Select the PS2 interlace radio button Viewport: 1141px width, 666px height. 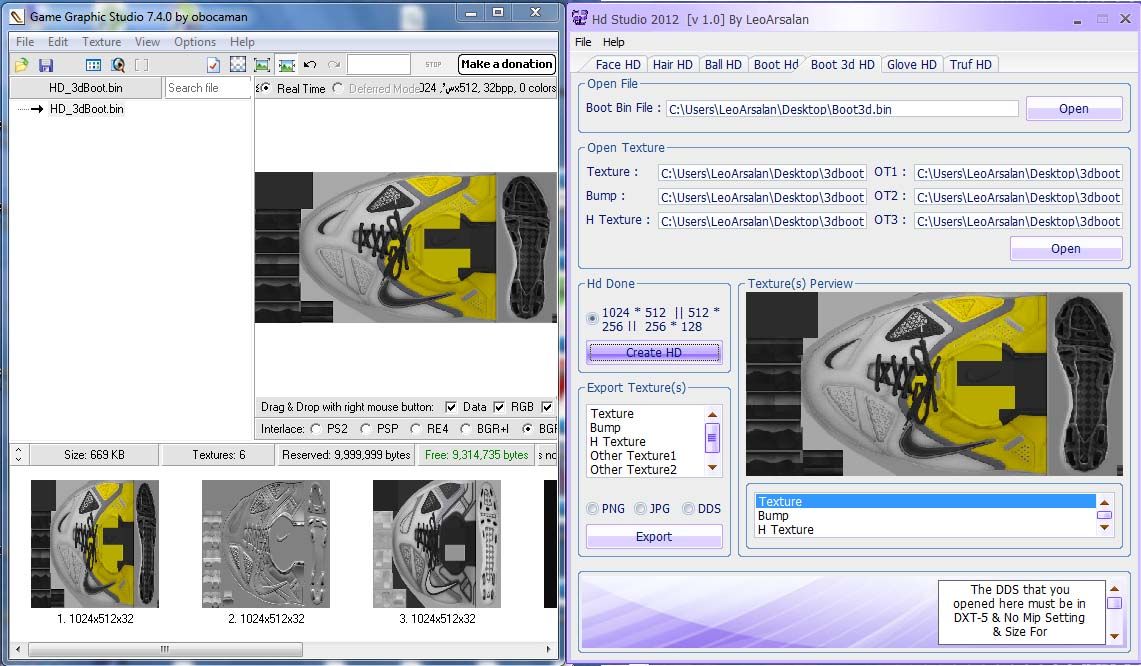317,429
